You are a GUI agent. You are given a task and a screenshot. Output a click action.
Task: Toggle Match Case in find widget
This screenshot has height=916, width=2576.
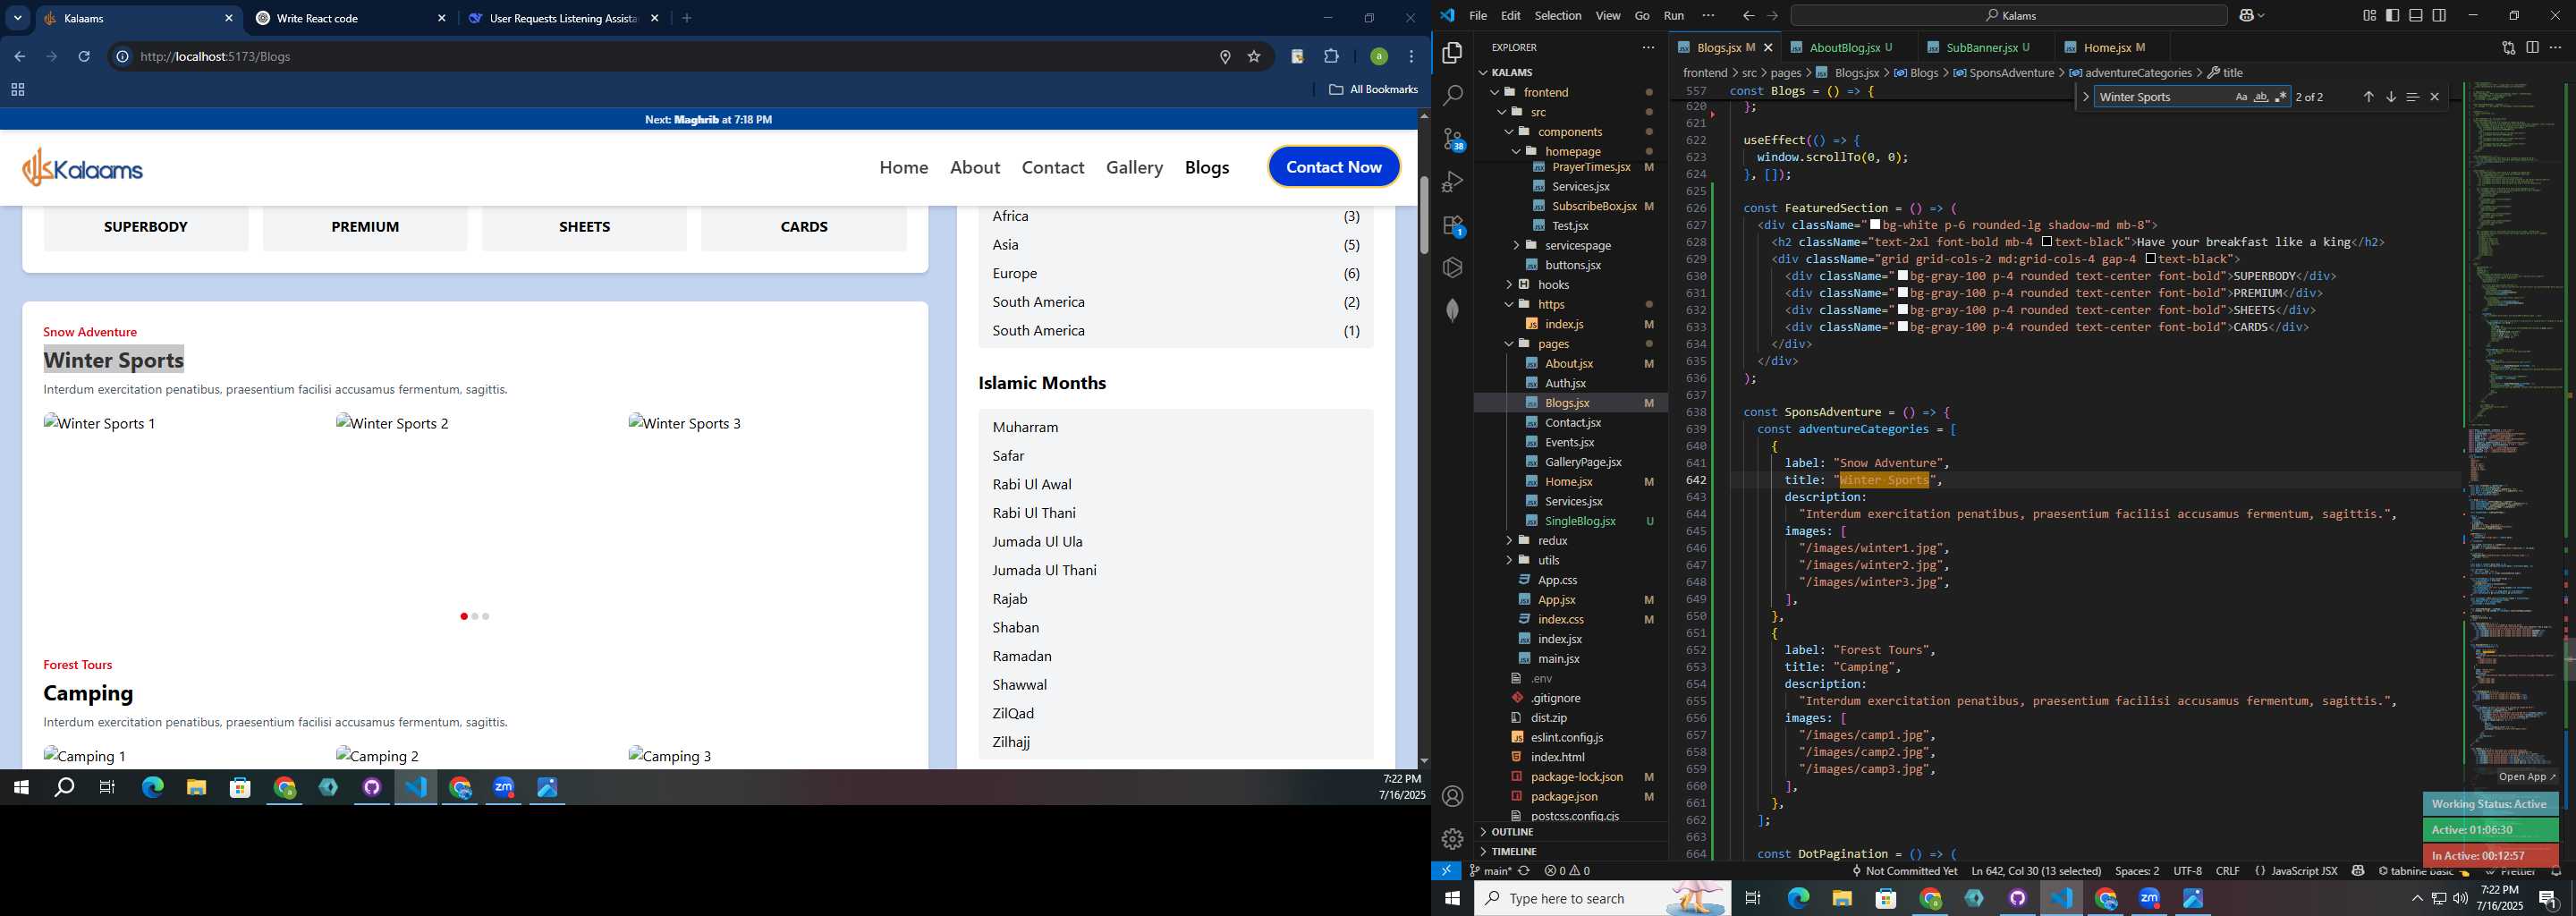point(2241,97)
